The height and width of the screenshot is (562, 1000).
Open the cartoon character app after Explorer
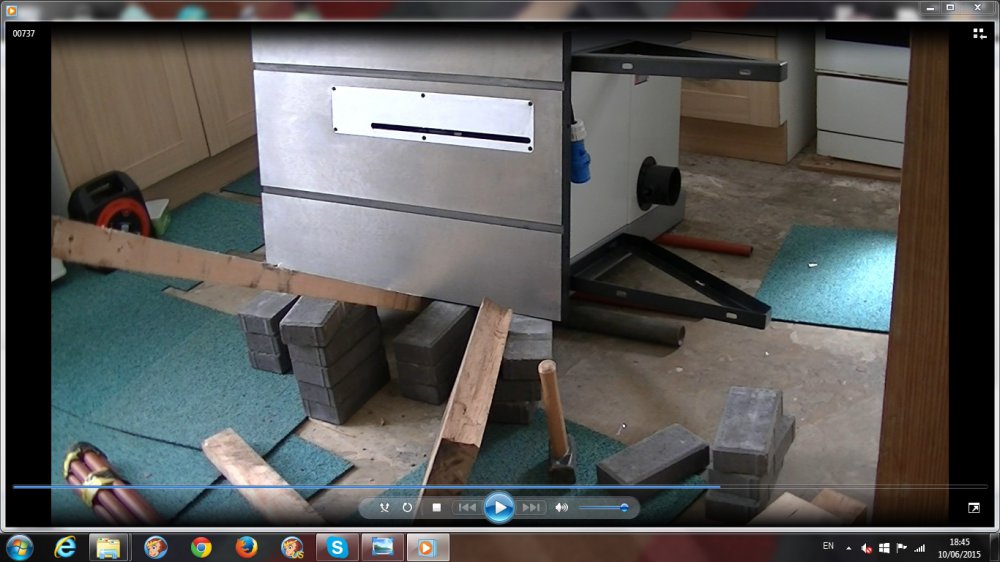(x=156, y=547)
